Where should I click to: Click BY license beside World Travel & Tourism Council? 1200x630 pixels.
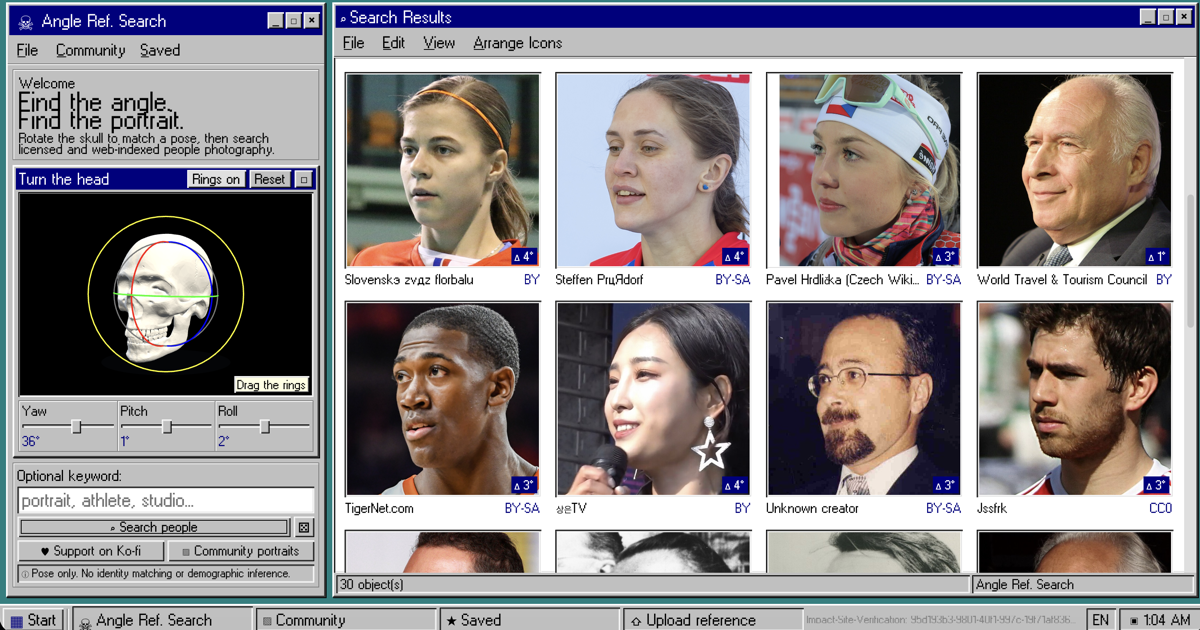pyautogui.click(x=1164, y=280)
